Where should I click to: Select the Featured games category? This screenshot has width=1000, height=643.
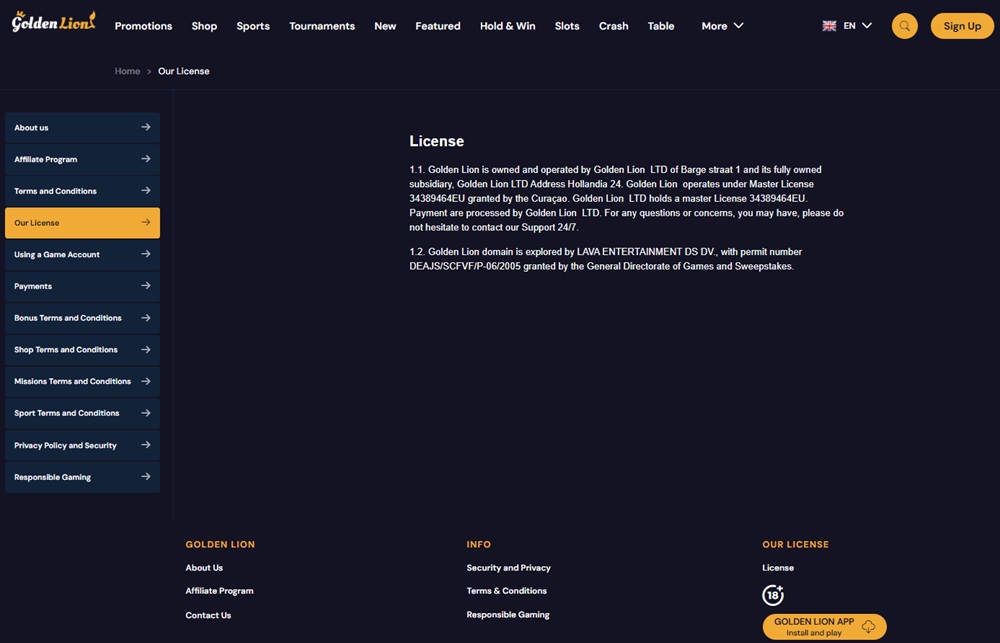click(438, 26)
